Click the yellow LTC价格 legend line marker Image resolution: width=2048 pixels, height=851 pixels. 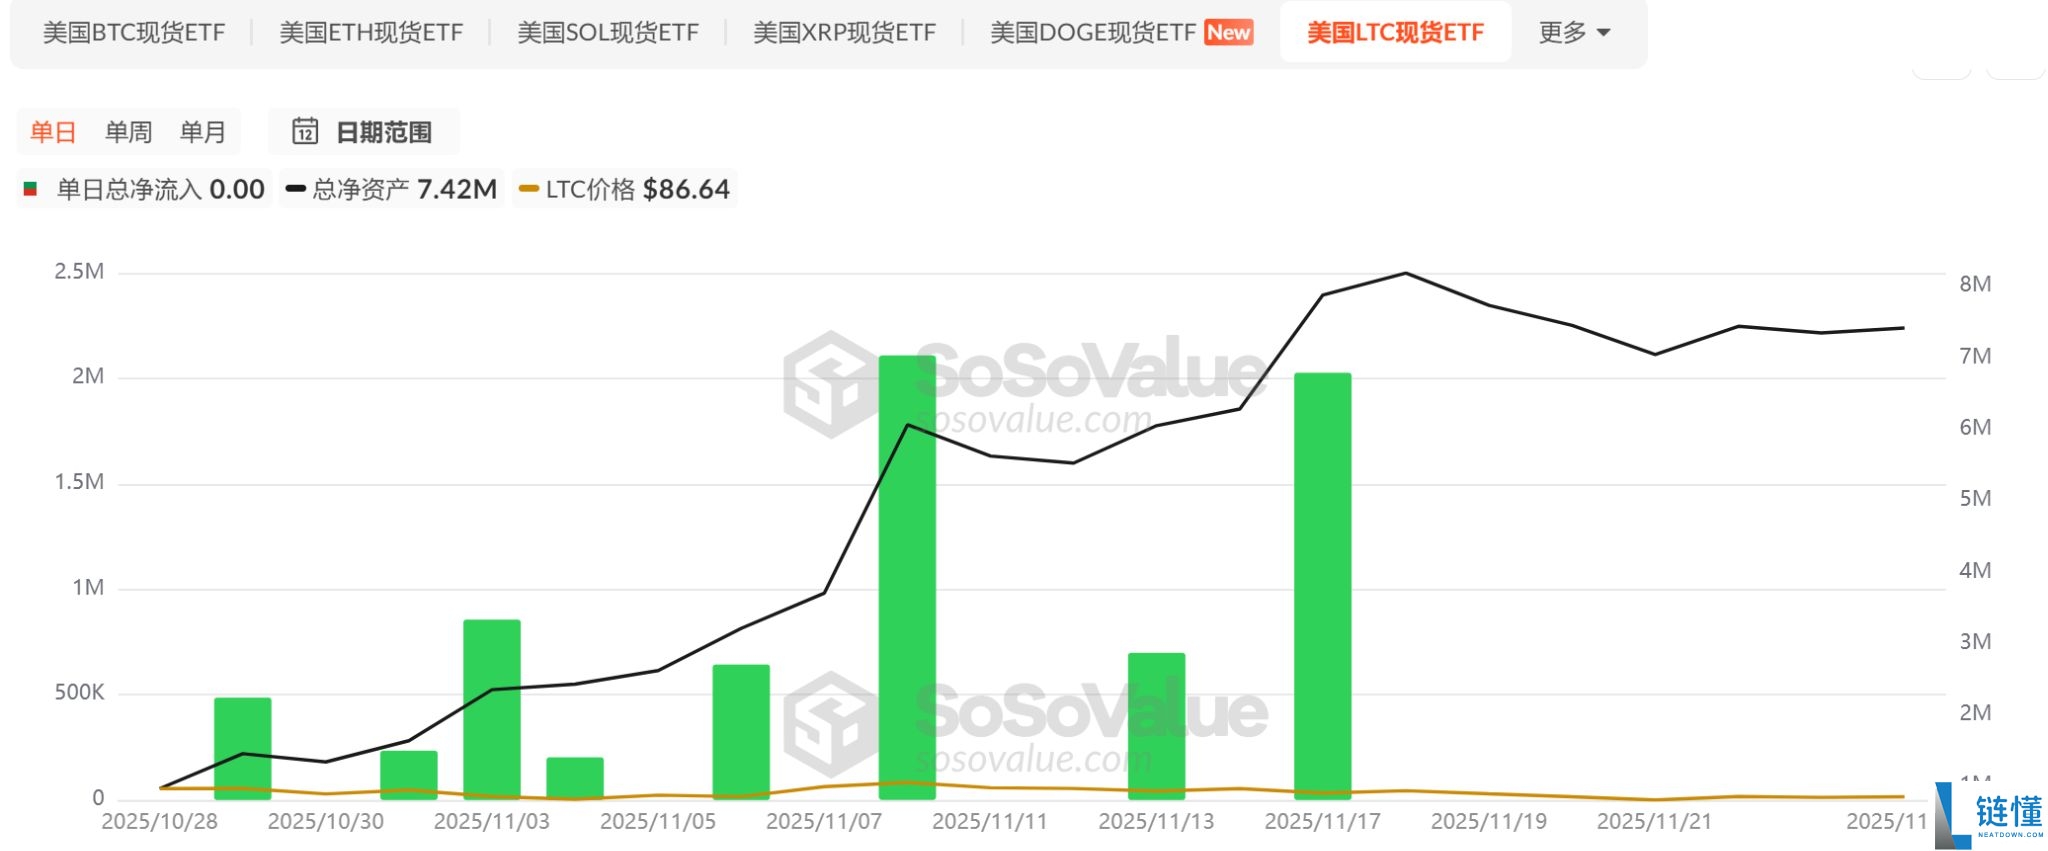pos(527,188)
